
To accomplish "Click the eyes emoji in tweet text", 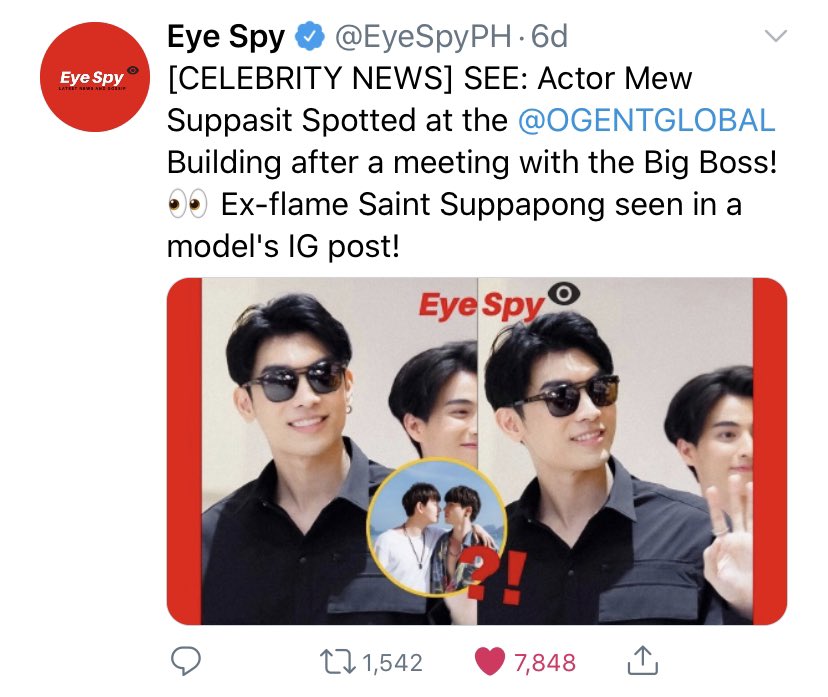I will pos(187,204).
